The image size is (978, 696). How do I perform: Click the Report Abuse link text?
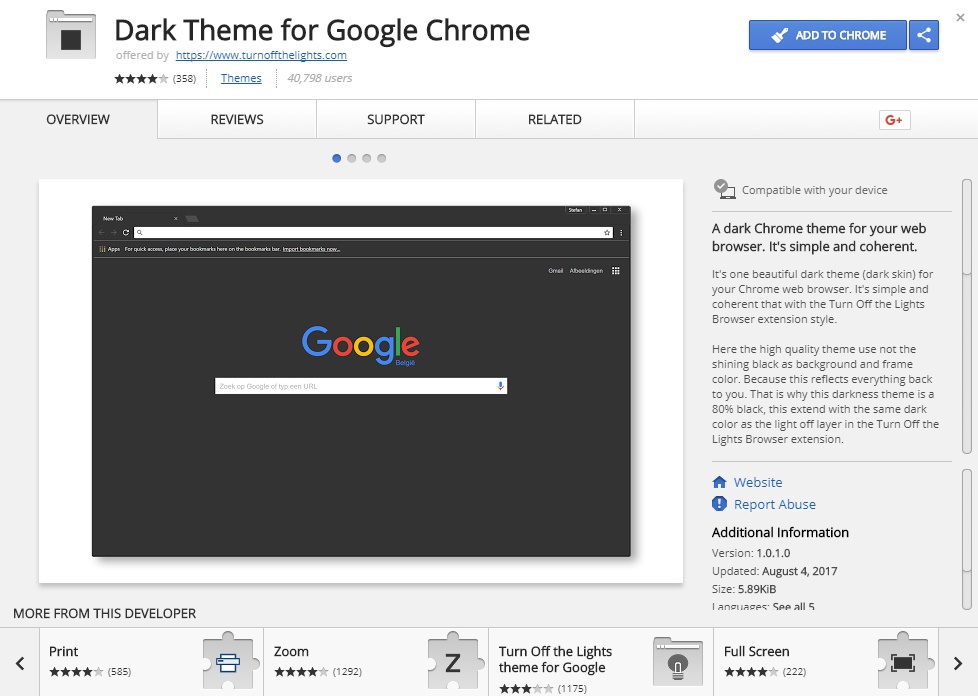click(x=775, y=504)
